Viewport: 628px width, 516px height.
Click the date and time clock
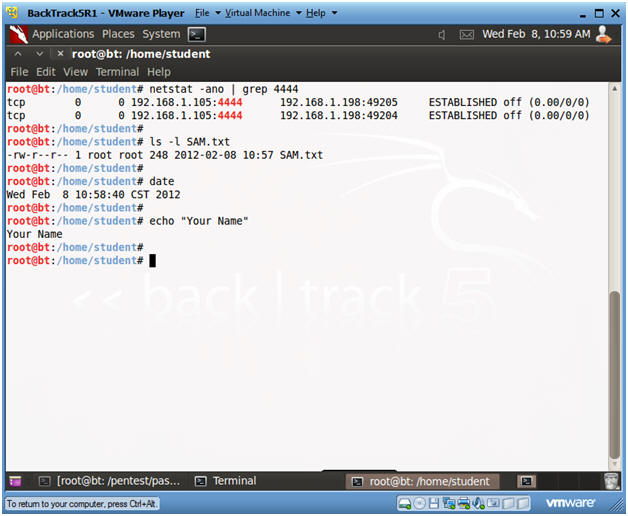click(536, 34)
